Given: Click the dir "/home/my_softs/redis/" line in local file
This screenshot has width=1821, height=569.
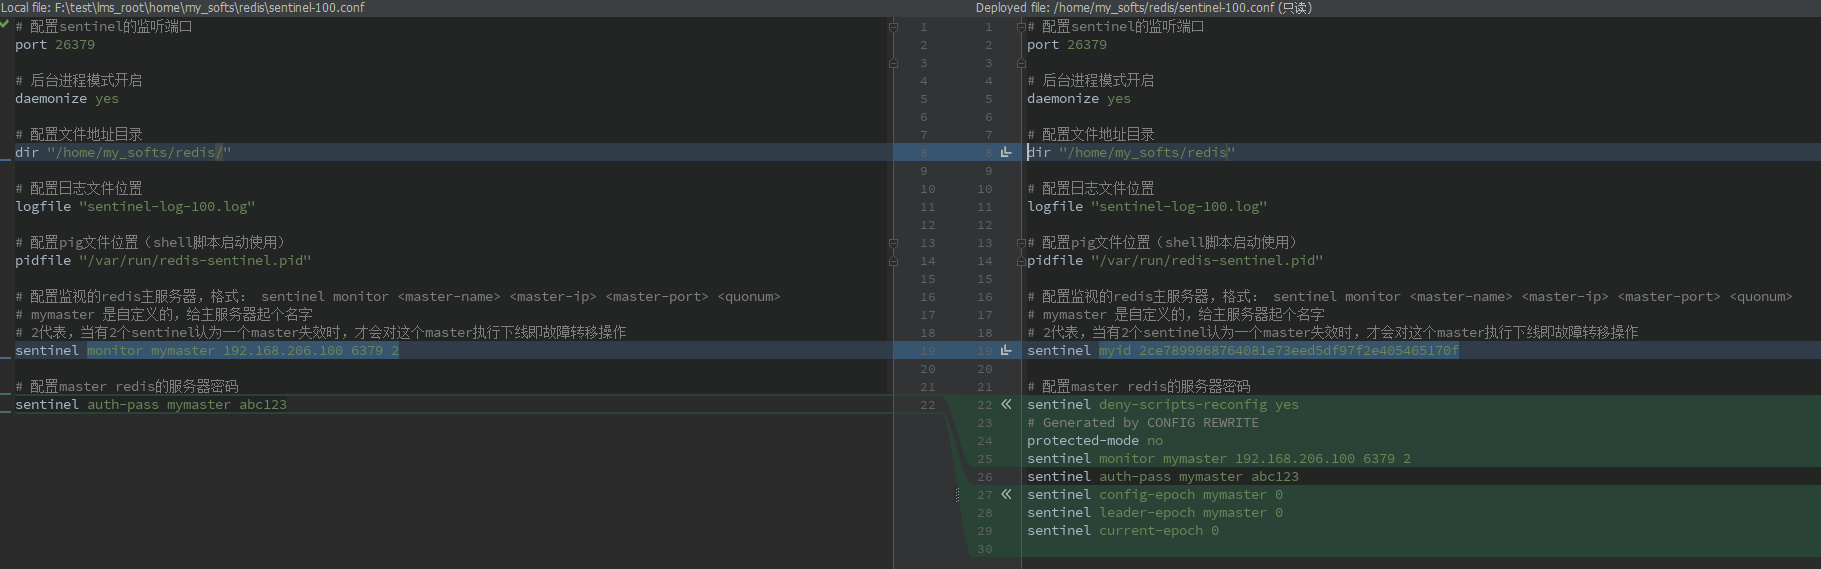Looking at the screenshot, I should (123, 152).
